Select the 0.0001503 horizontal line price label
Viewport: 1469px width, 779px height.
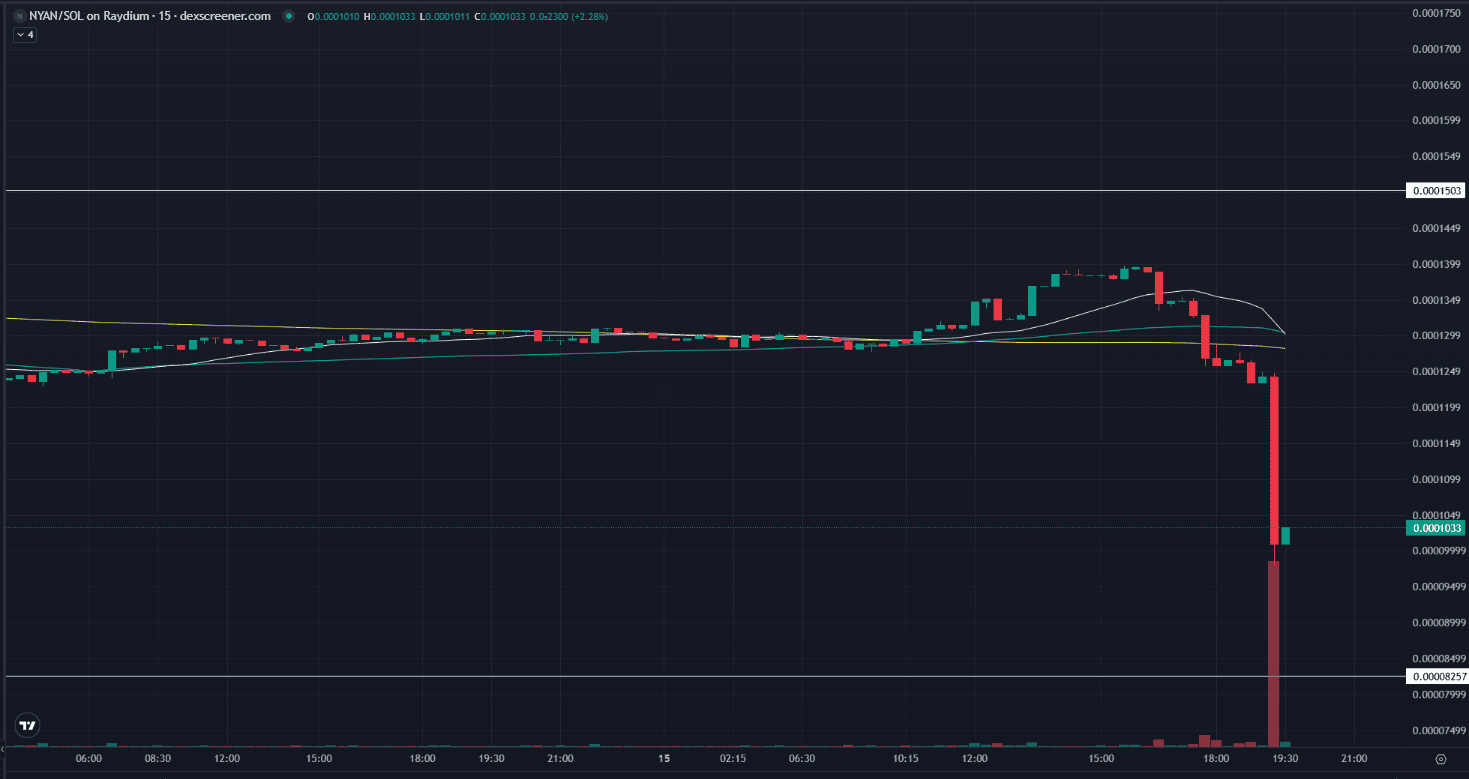click(1436, 190)
